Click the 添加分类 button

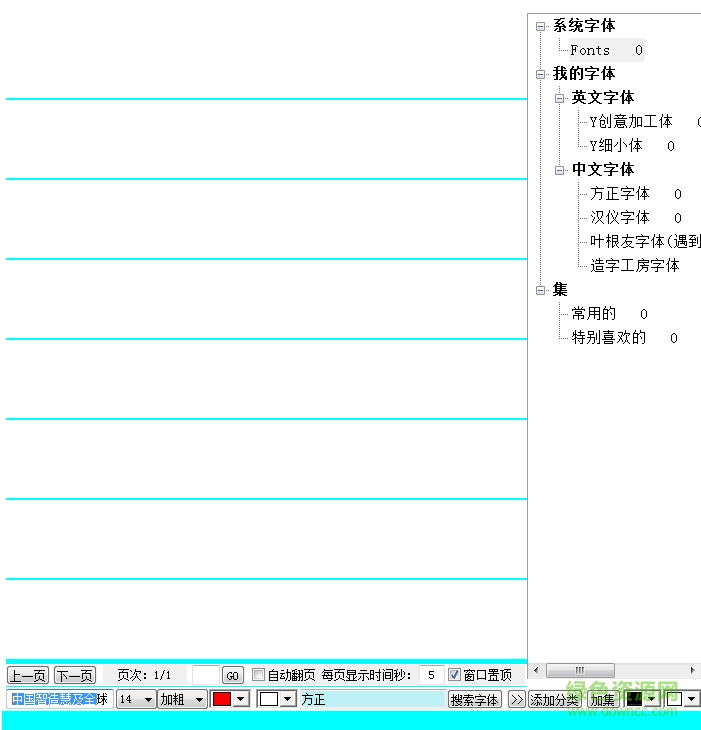click(x=555, y=700)
